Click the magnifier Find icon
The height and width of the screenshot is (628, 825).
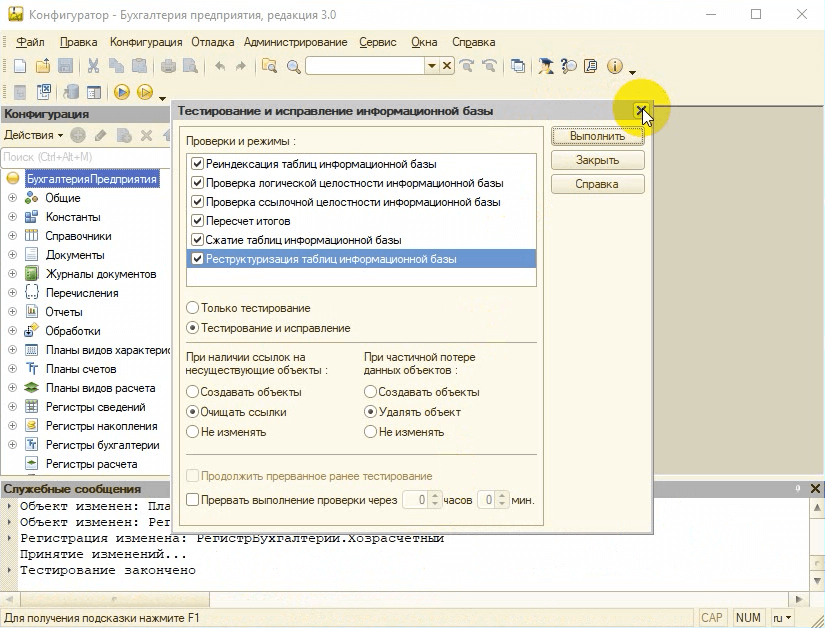point(294,66)
